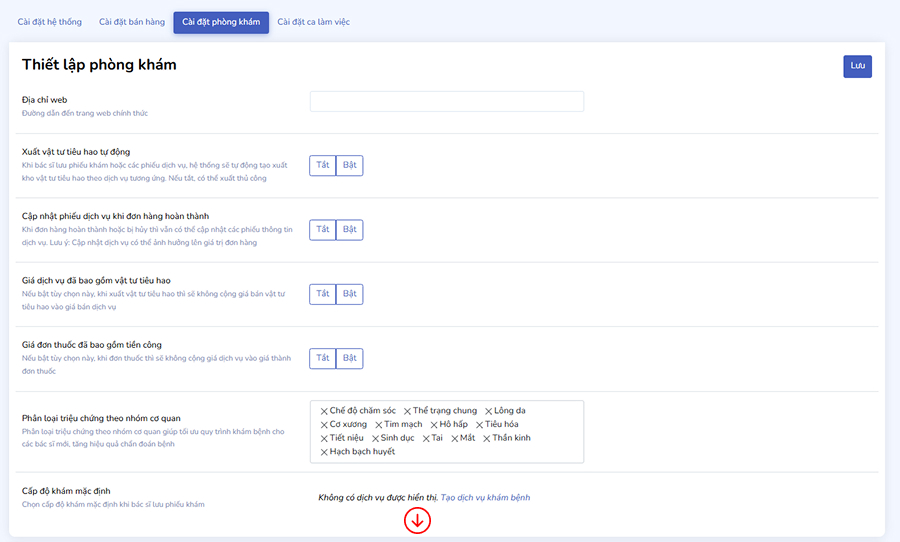Image resolution: width=900 pixels, height=542 pixels.
Task: Select the active 'Cài đặt phòng khám' tab
Action: click(221, 22)
